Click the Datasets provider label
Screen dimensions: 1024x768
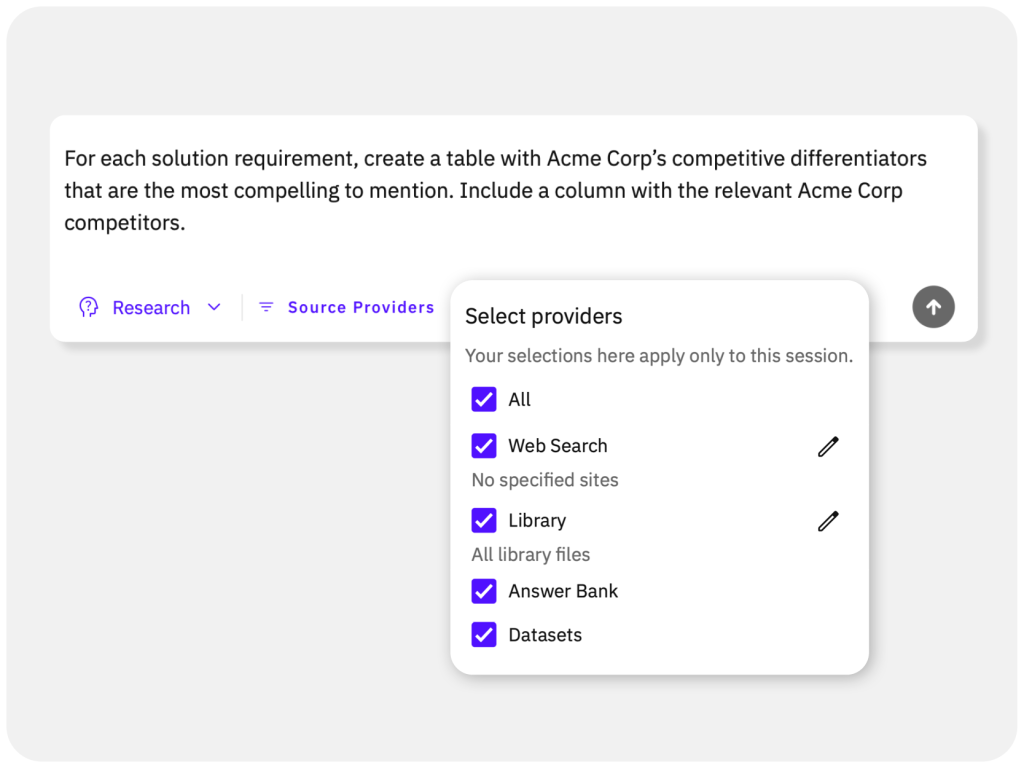(545, 635)
